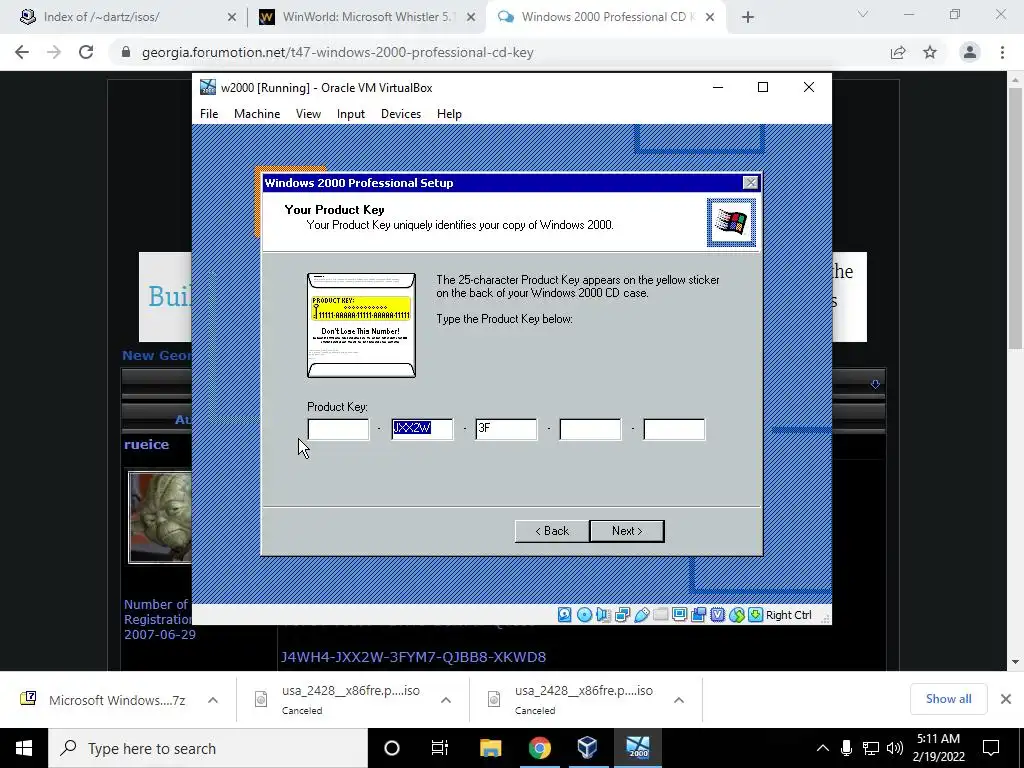Open the VirtualBox Input menu
The width and height of the screenshot is (1024, 768).
coord(351,114)
